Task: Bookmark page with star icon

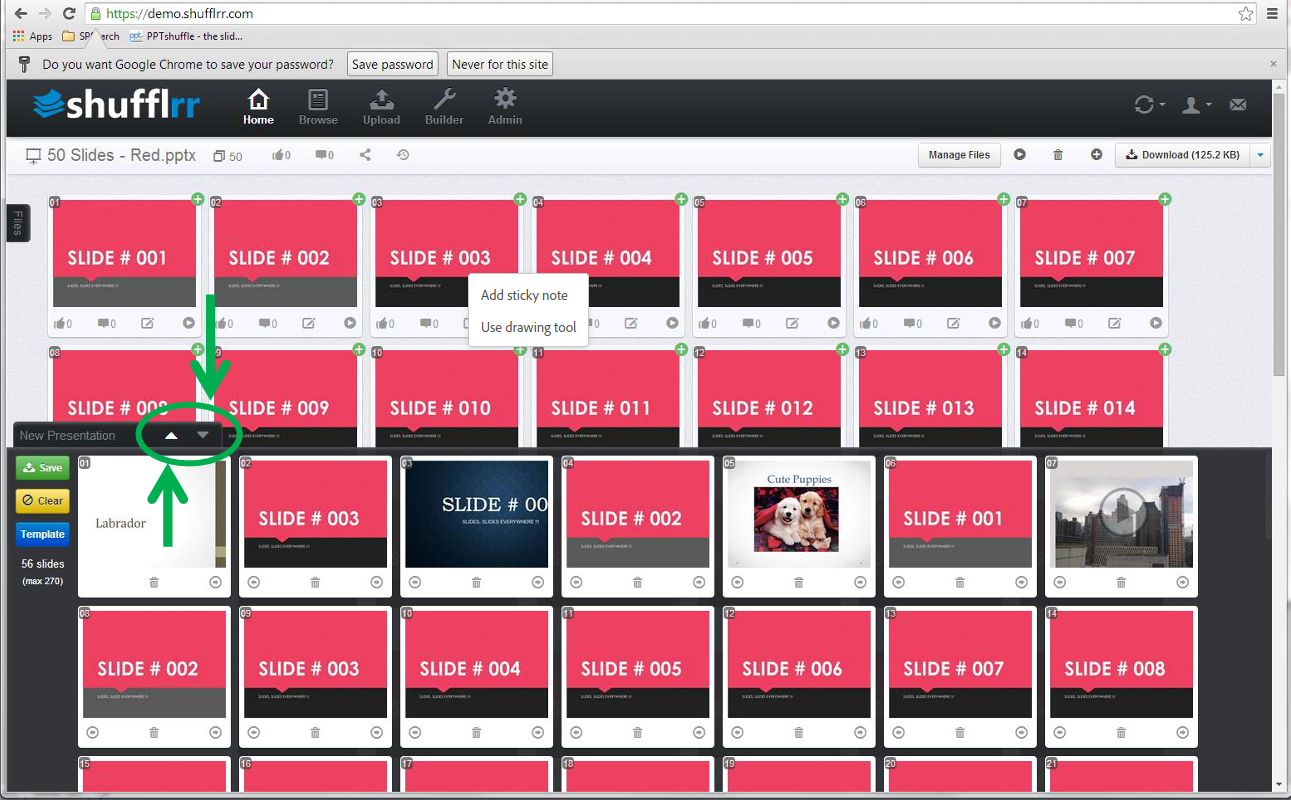Action: click(1245, 14)
